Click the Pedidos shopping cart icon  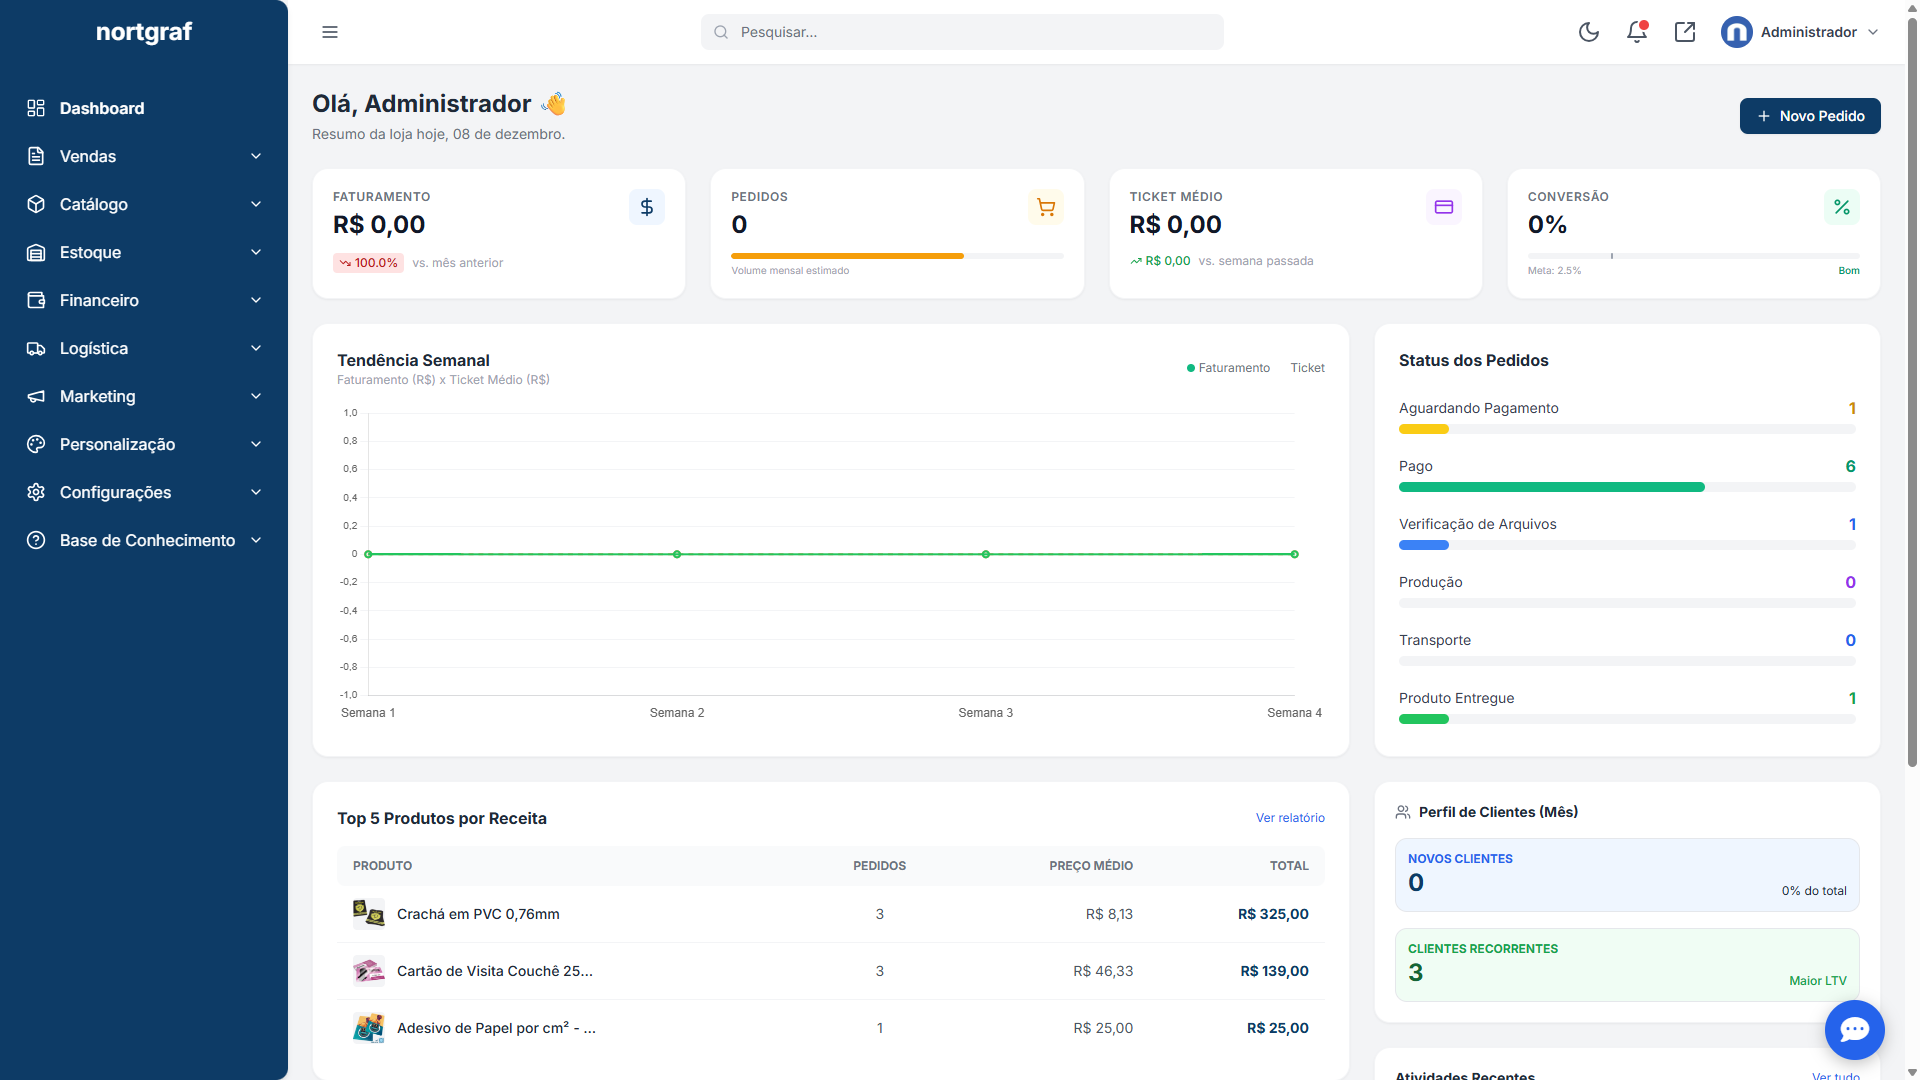[x=1045, y=207]
